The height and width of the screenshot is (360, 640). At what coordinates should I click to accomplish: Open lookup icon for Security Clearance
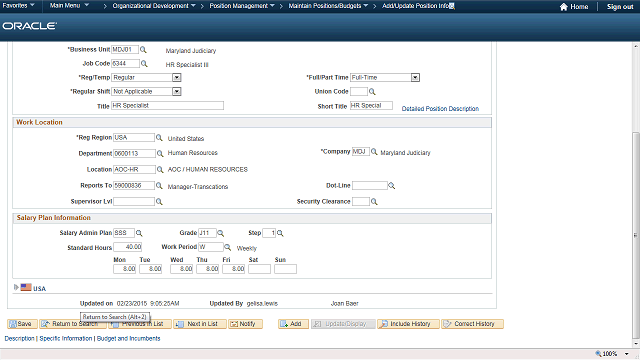pyautogui.click(x=374, y=202)
